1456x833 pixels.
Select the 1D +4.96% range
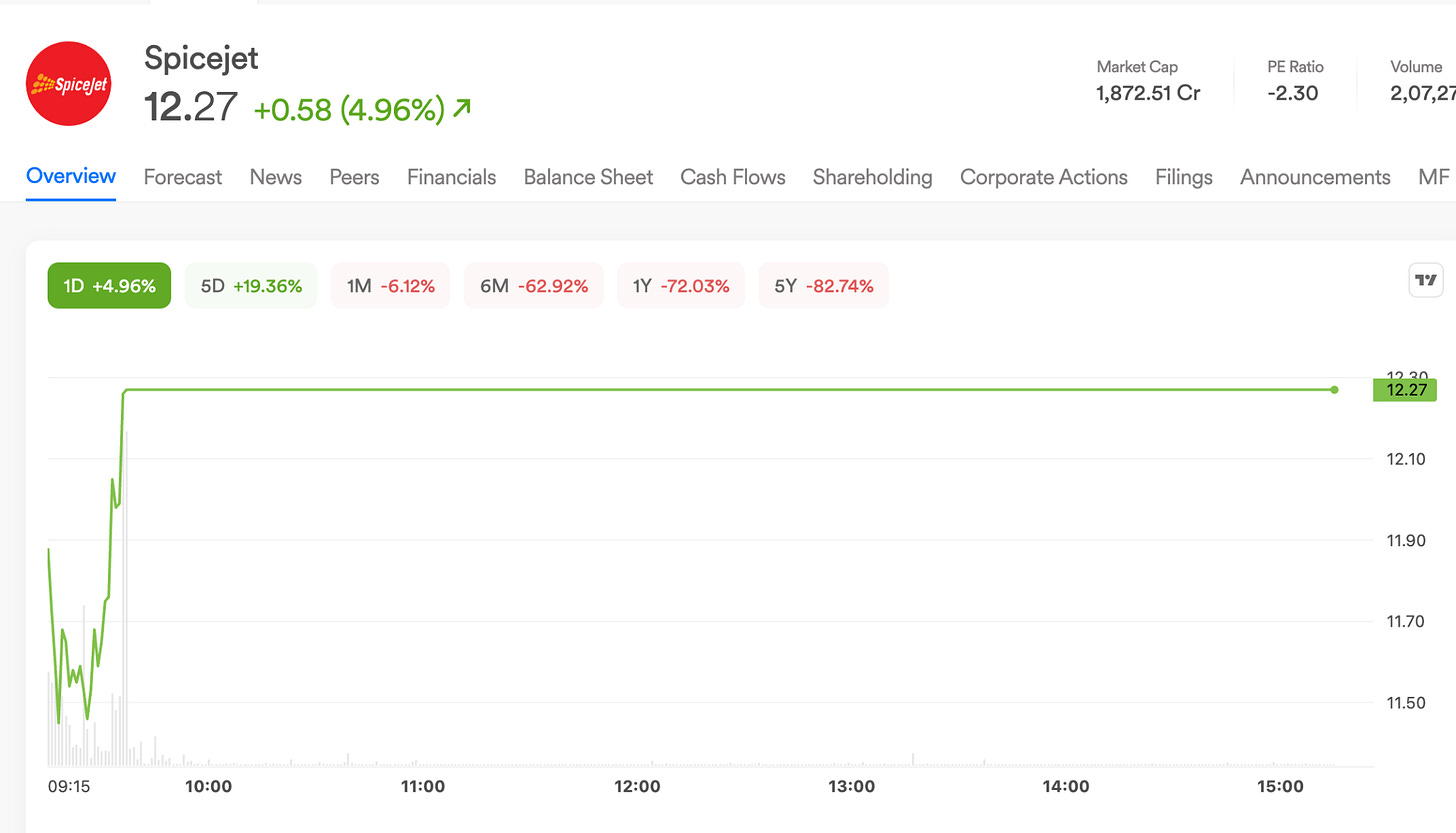[109, 286]
